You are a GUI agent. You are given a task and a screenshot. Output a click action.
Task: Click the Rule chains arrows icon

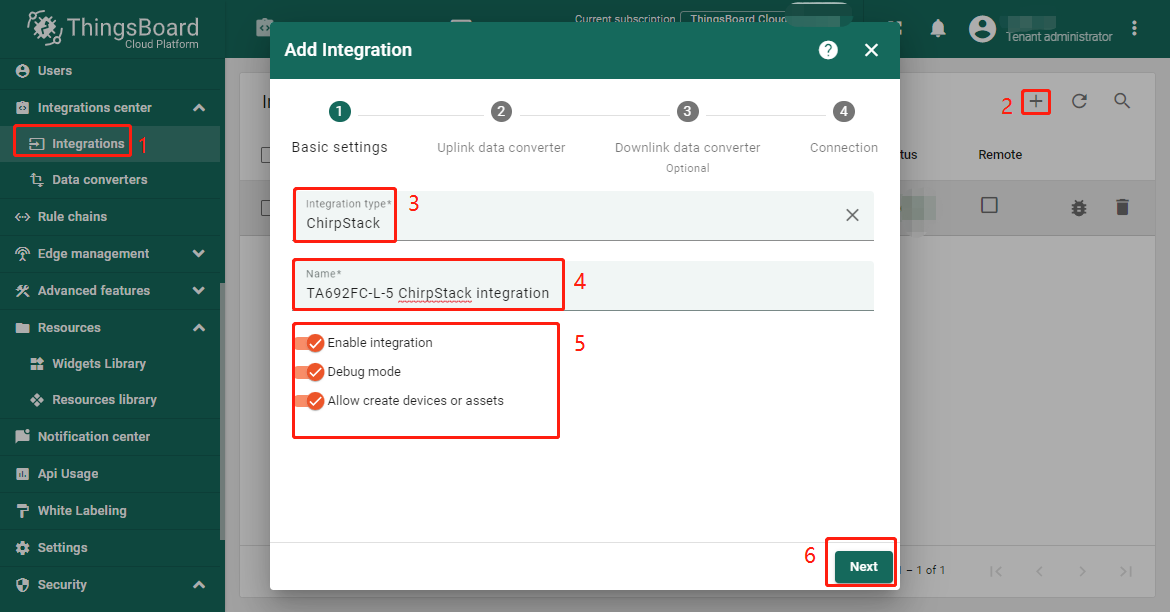tap(22, 216)
